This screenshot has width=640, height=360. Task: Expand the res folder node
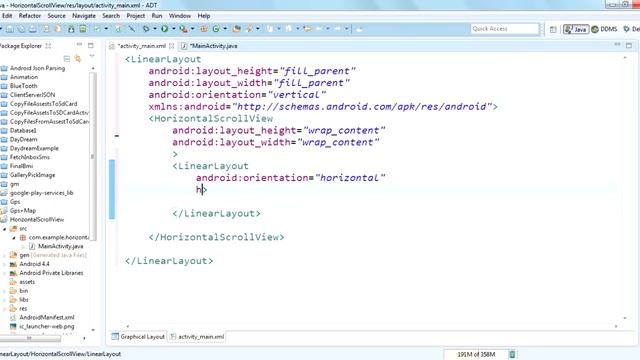tap(4, 309)
